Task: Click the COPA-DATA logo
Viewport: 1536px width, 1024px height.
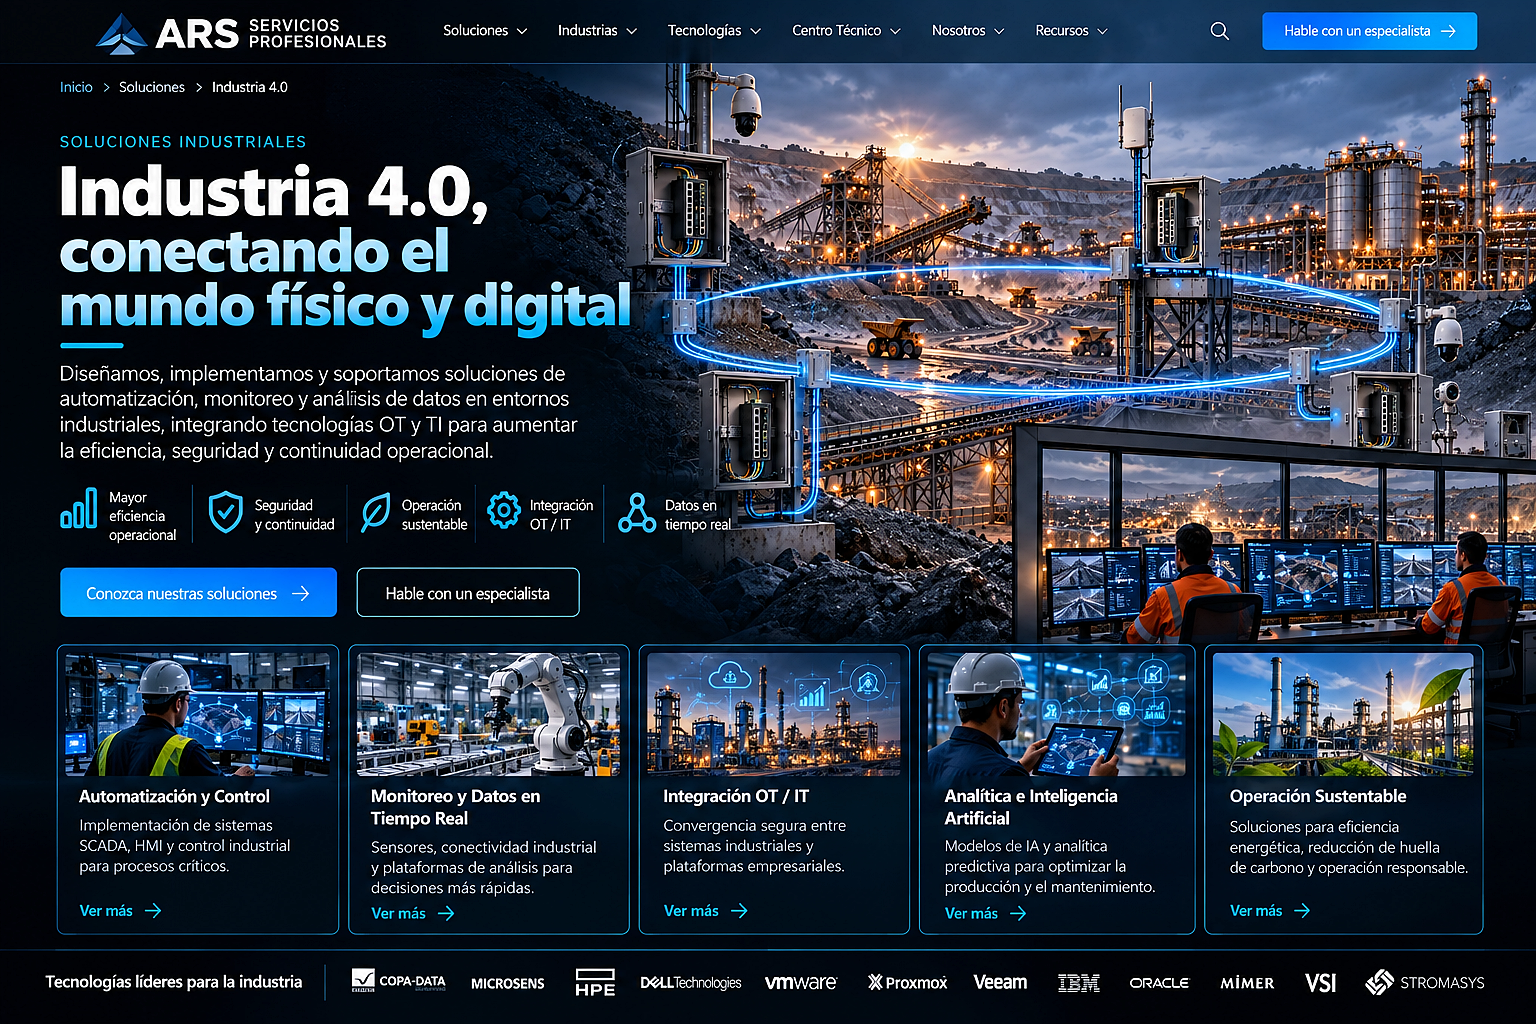Action: (x=398, y=982)
